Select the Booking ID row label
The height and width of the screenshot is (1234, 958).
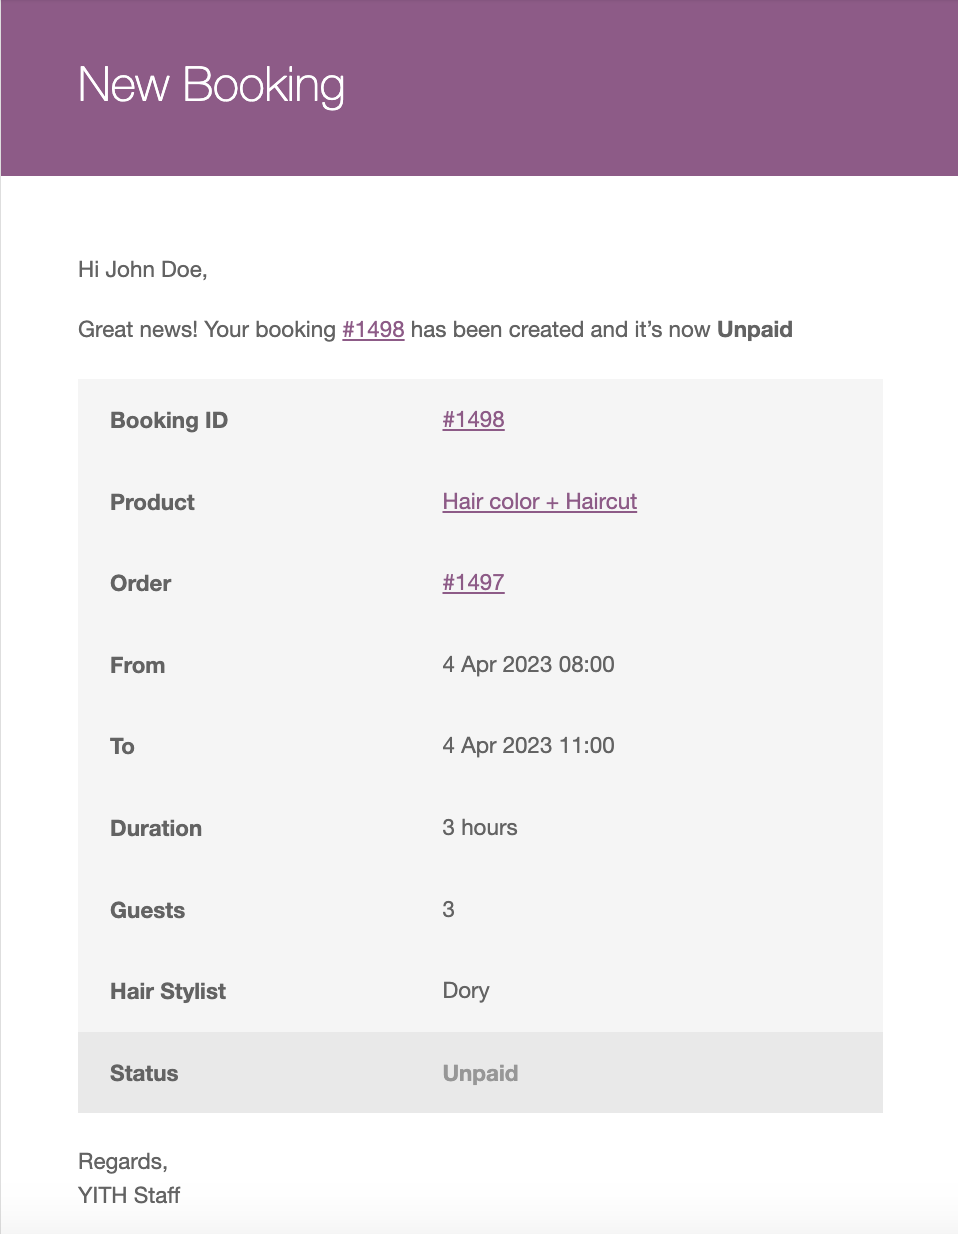(x=169, y=421)
